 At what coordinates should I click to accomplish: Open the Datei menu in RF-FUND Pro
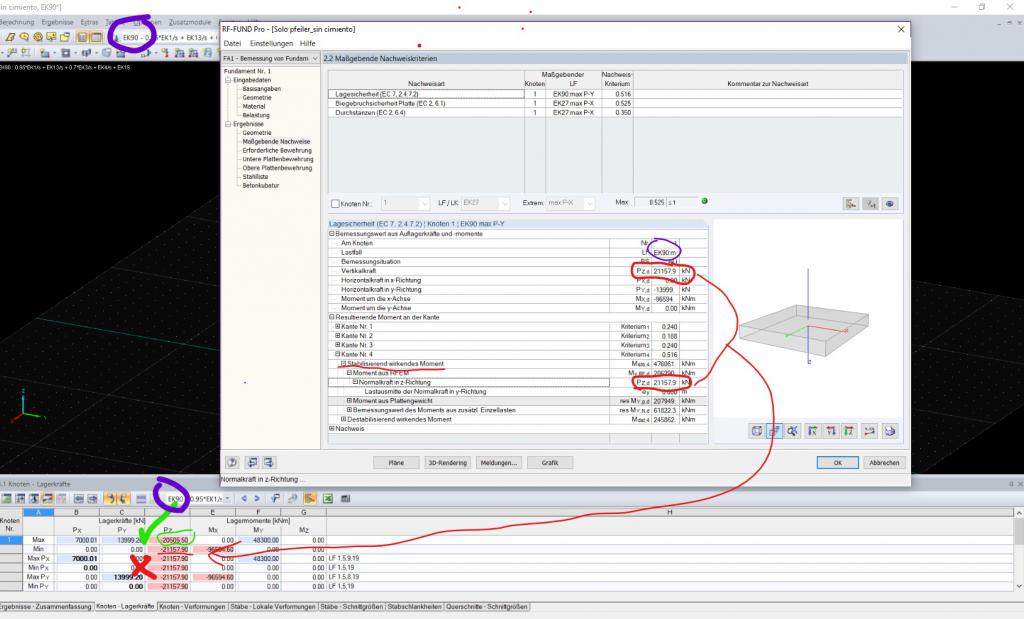(232, 43)
